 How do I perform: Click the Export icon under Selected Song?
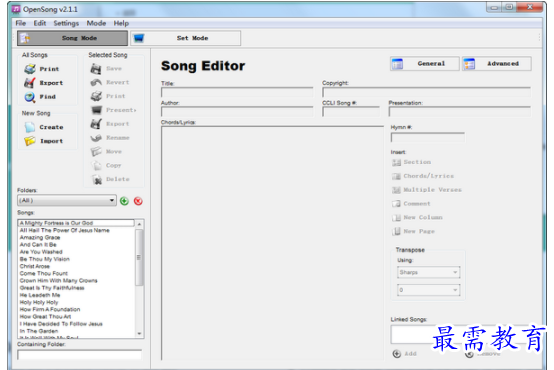(x=96, y=124)
